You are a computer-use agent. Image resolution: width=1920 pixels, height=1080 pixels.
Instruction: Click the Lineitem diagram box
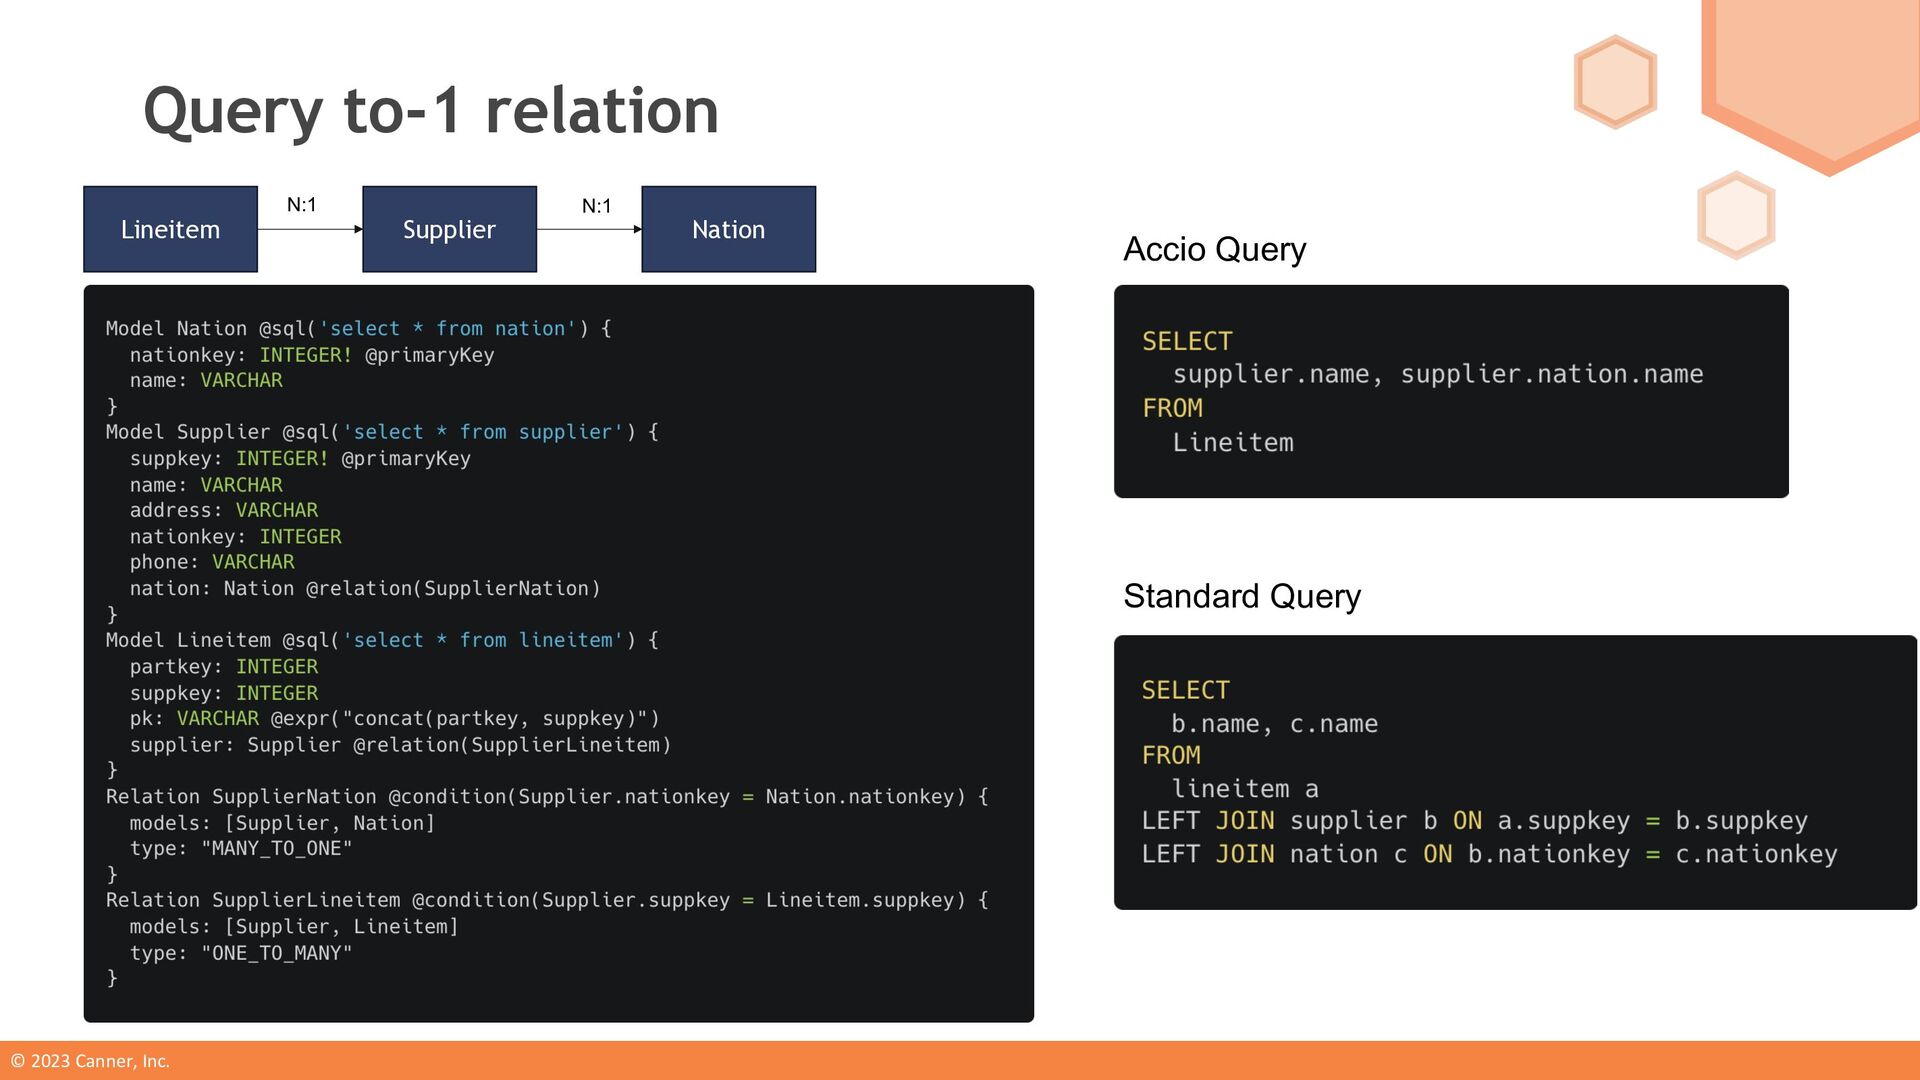click(x=170, y=229)
